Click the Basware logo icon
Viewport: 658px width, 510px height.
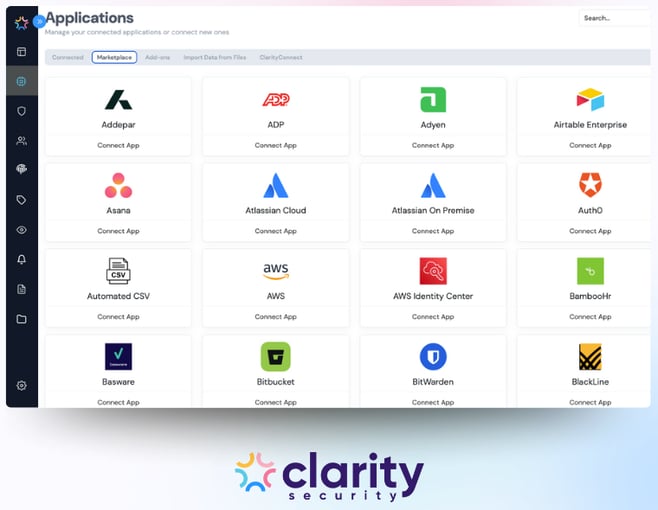click(x=118, y=356)
